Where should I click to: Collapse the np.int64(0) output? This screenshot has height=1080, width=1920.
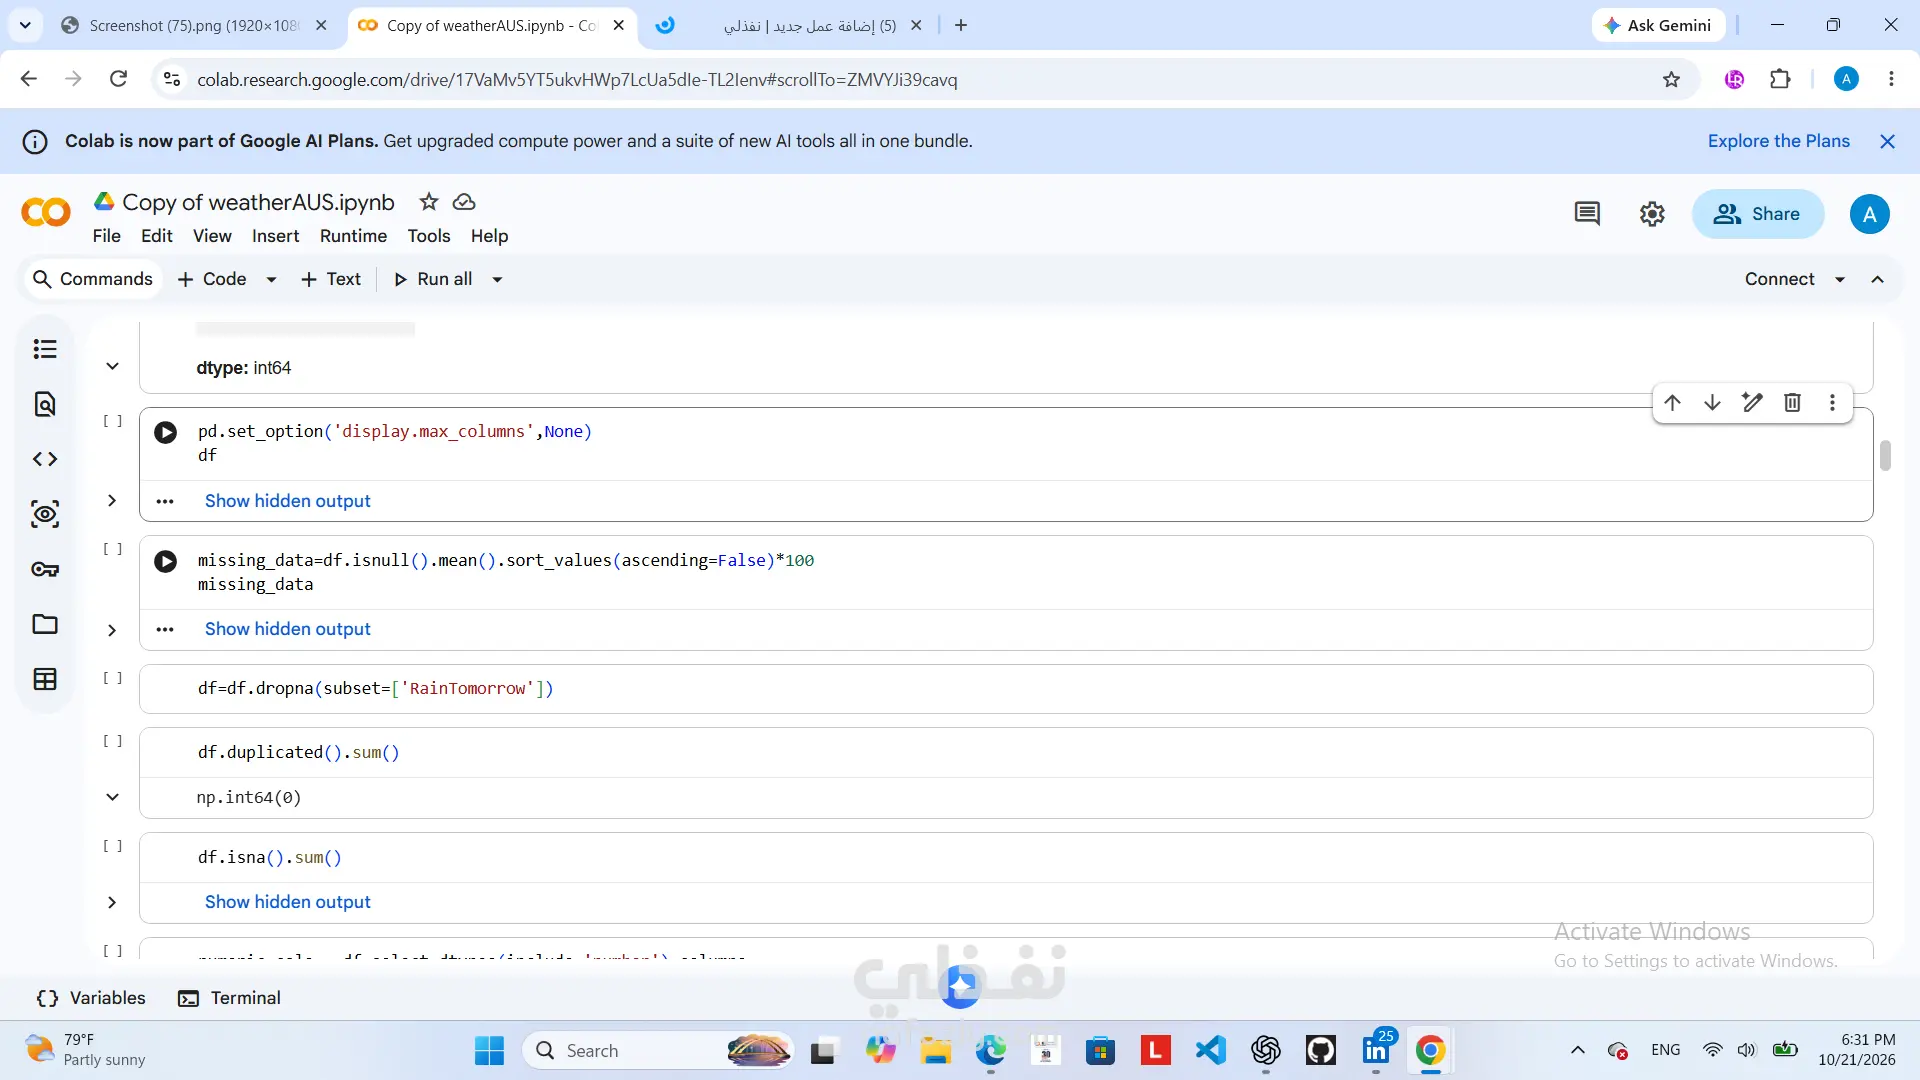[x=112, y=797]
